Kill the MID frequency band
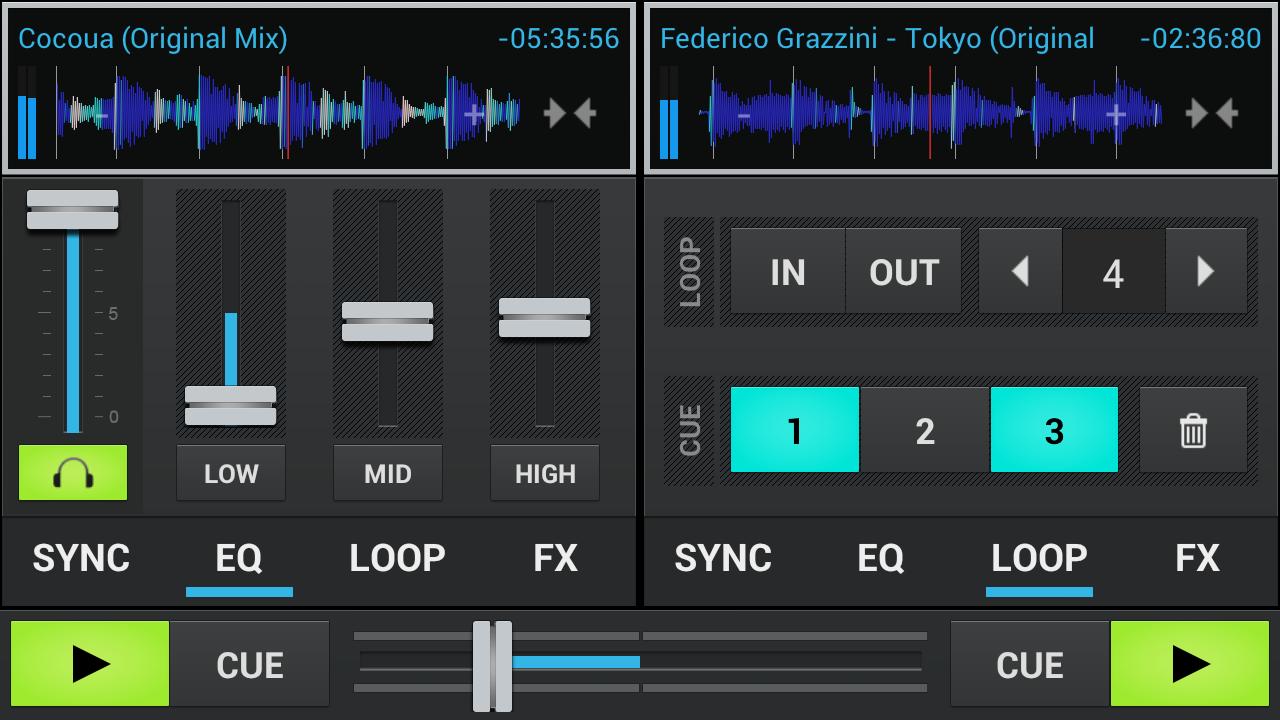The height and width of the screenshot is (720, 1280). [388, 473]
